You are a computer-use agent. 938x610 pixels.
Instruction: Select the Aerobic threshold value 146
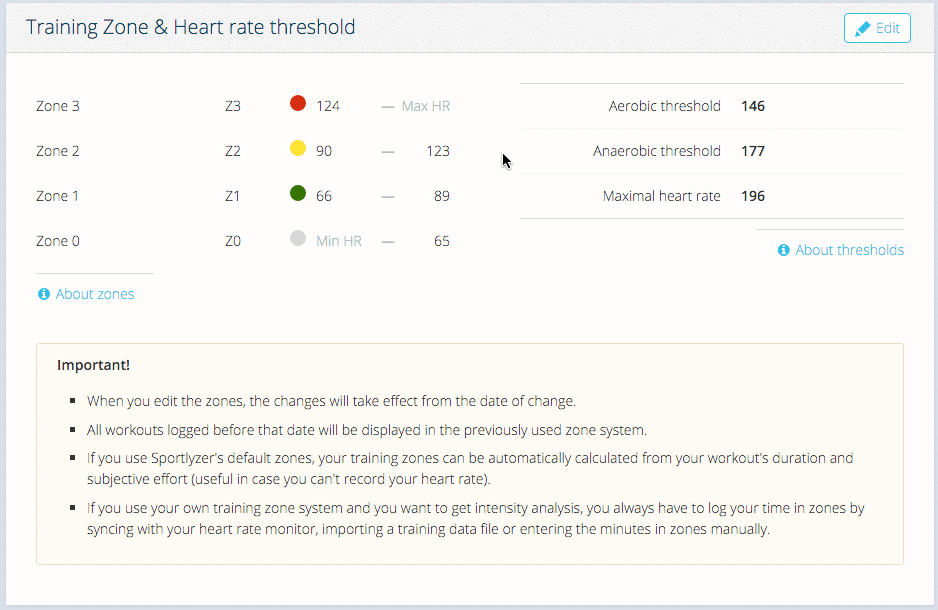(753, 106)
